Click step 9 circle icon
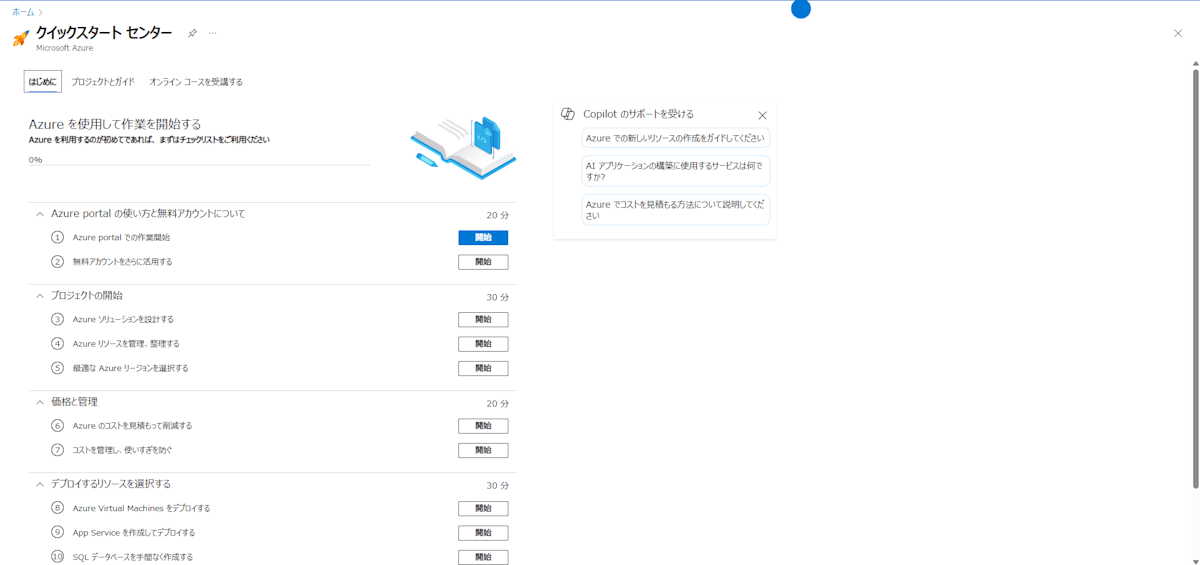Screen dimensions: 1200x565 tap(57, 532)
